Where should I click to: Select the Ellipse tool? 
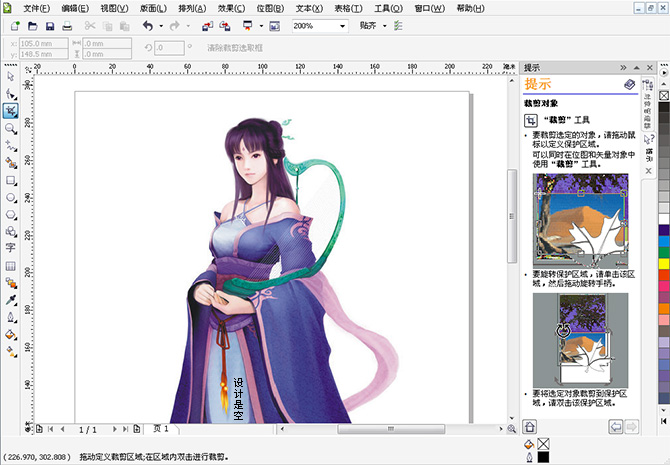(x=10, y=198)
